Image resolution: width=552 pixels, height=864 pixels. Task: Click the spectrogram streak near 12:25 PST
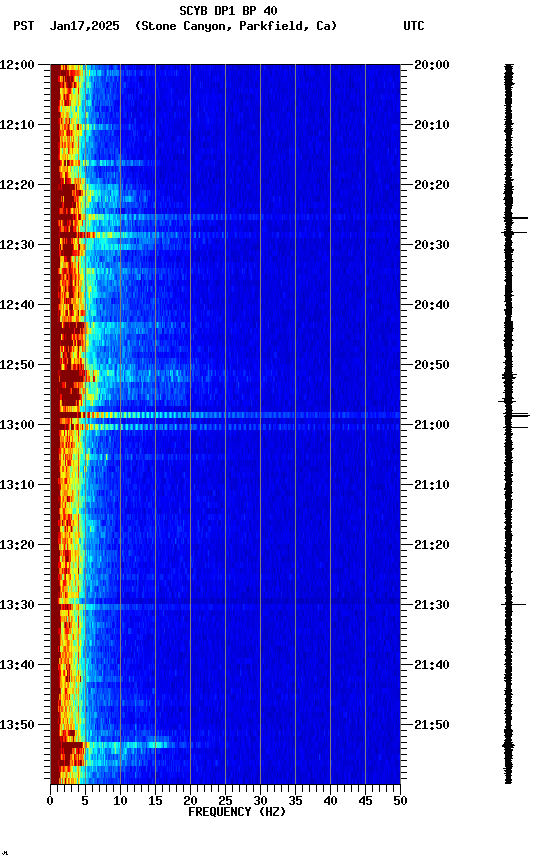point(225,217)
